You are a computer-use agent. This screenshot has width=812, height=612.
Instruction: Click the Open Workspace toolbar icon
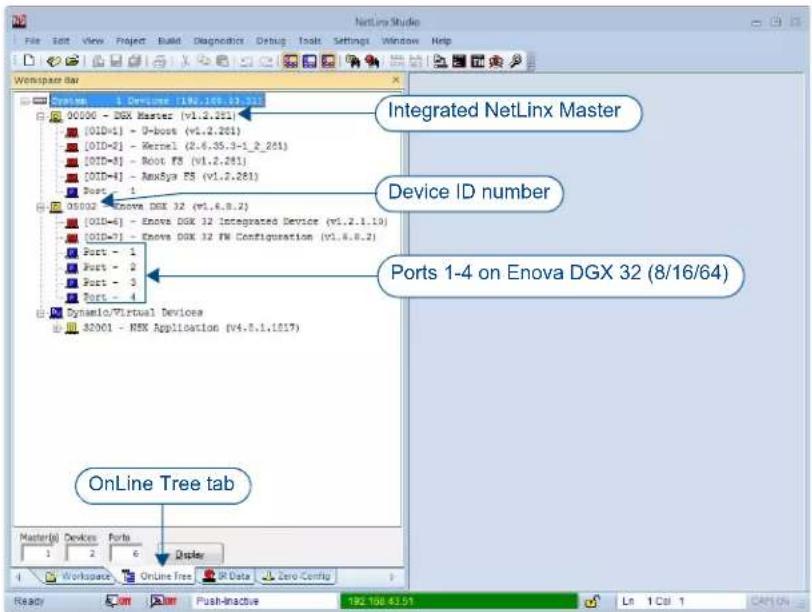53,61
